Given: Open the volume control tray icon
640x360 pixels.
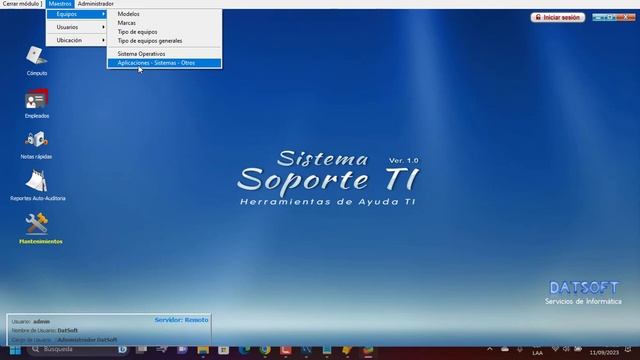Looking at the screenshot, I should [566, 349].
